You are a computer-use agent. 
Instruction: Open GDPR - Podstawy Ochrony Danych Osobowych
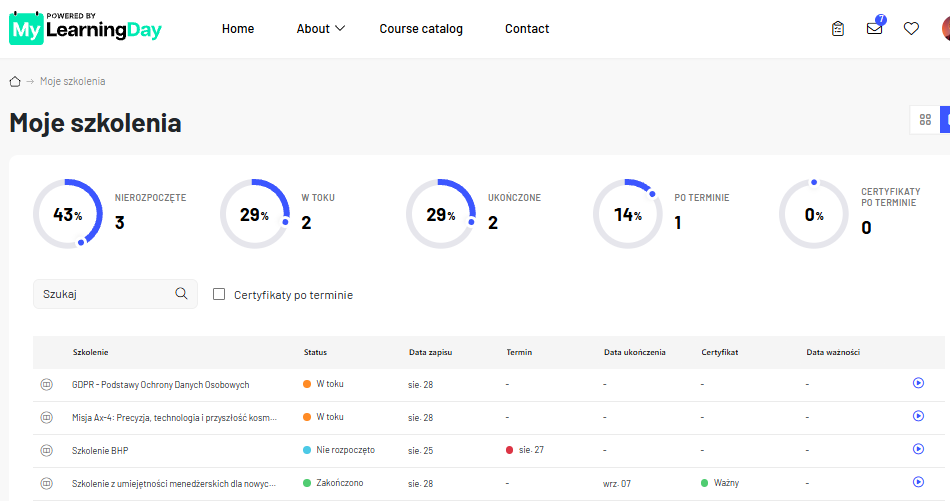[x=161, y=385]
